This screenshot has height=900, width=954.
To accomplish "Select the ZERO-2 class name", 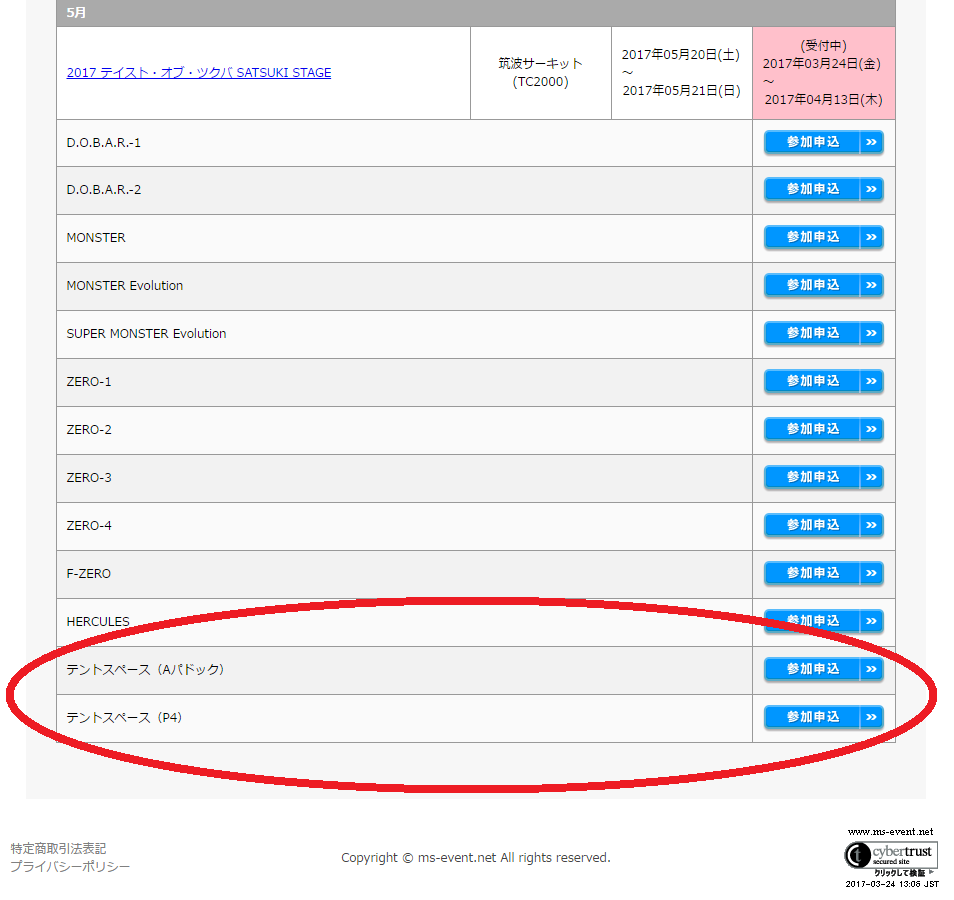I will coord(89,430).
